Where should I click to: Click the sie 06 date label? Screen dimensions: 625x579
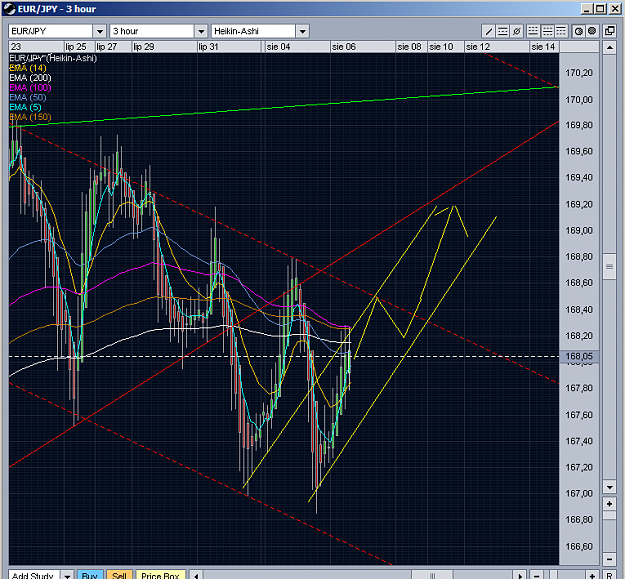344,47
